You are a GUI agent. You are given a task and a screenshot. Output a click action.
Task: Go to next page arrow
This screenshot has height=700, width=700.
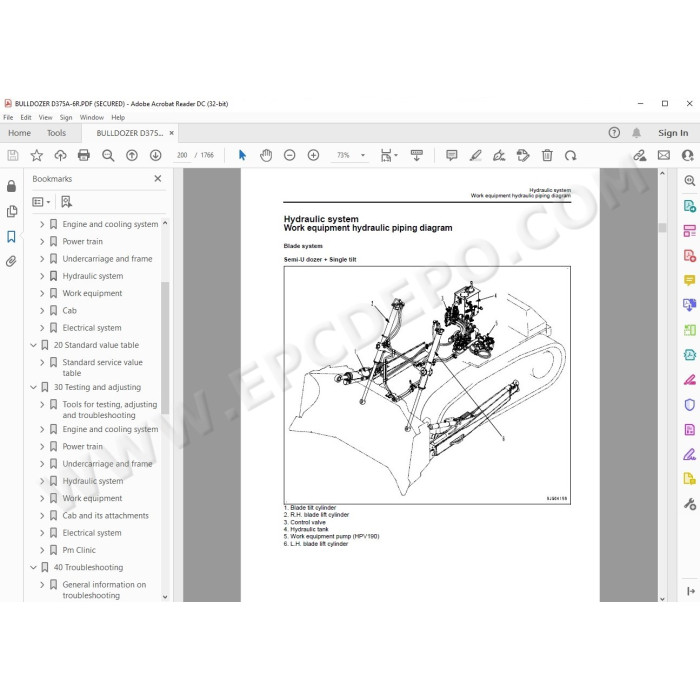coord(155,155)
